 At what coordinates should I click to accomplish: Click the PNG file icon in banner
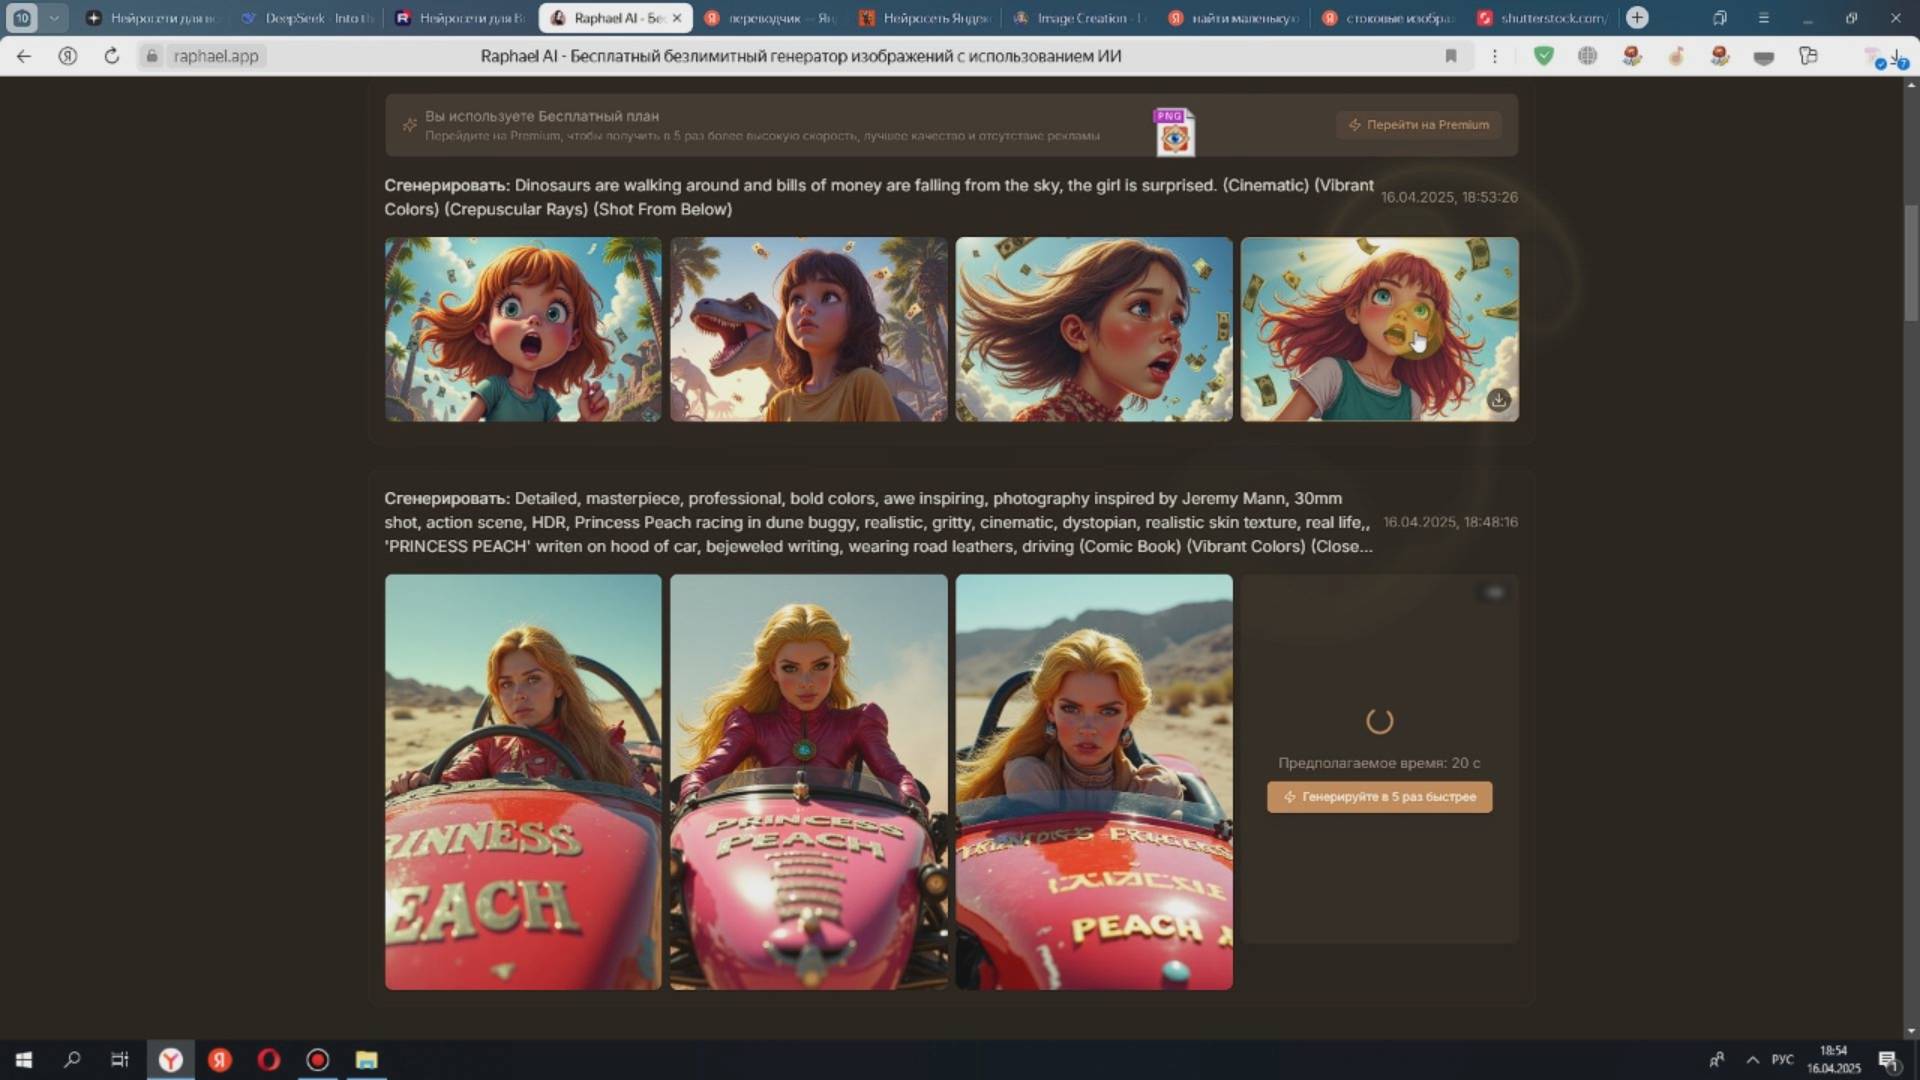coord(1174,132)
